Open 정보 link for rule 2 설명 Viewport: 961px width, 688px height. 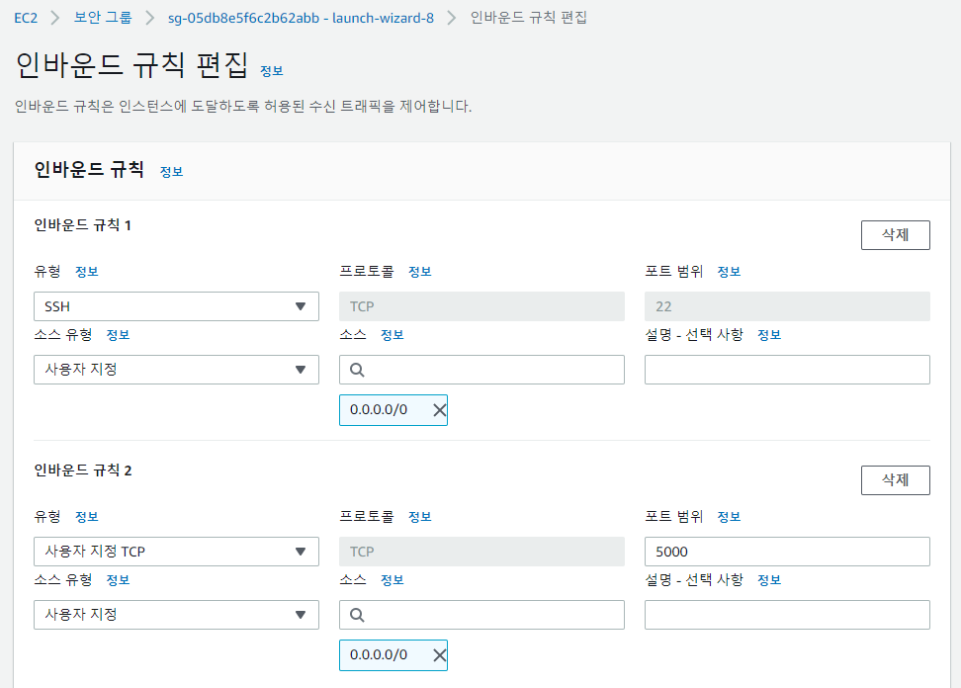(769, 580)
